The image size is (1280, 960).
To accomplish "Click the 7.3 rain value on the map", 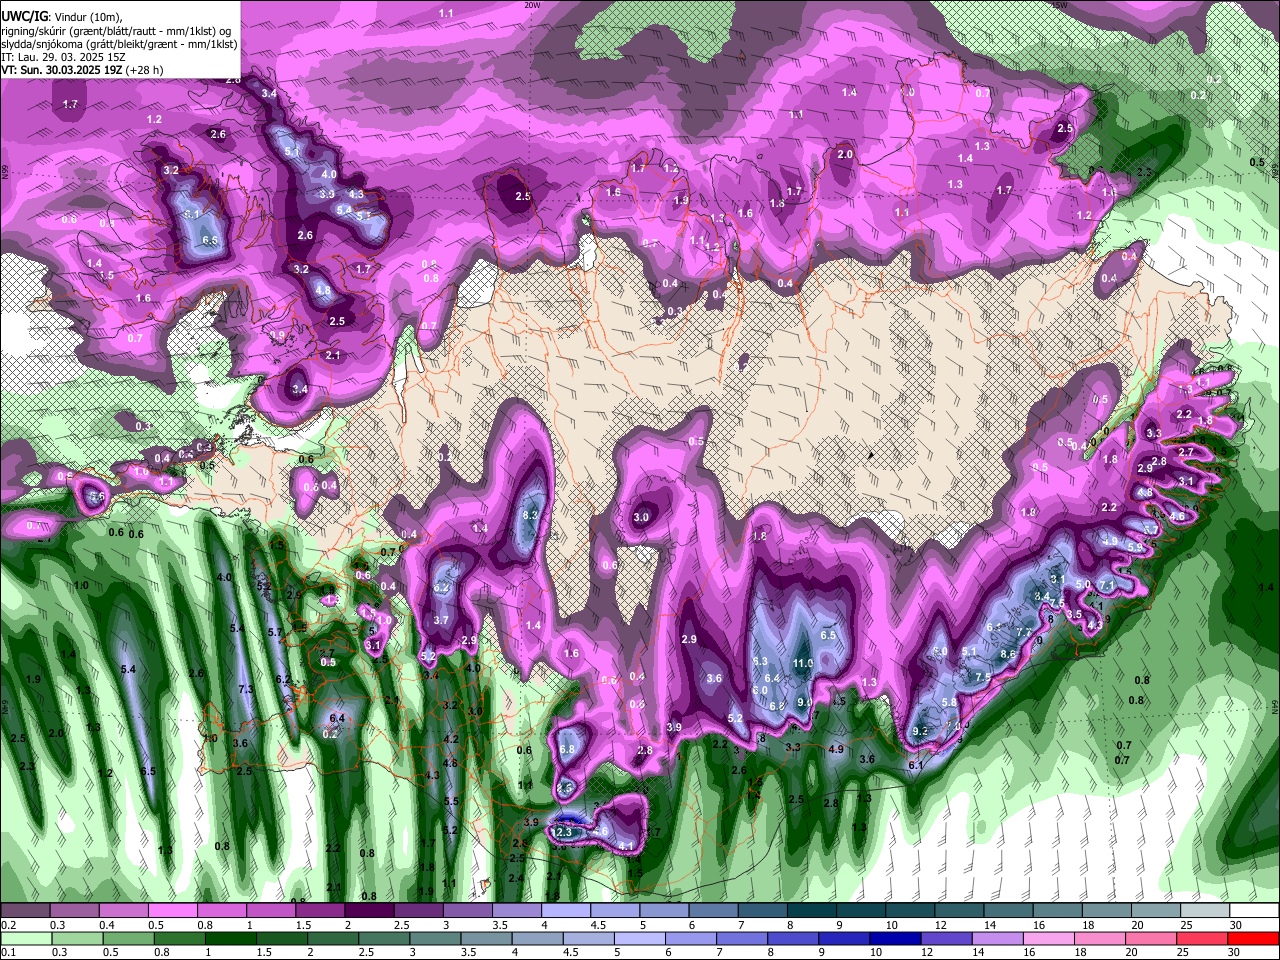I will (247, 690).
